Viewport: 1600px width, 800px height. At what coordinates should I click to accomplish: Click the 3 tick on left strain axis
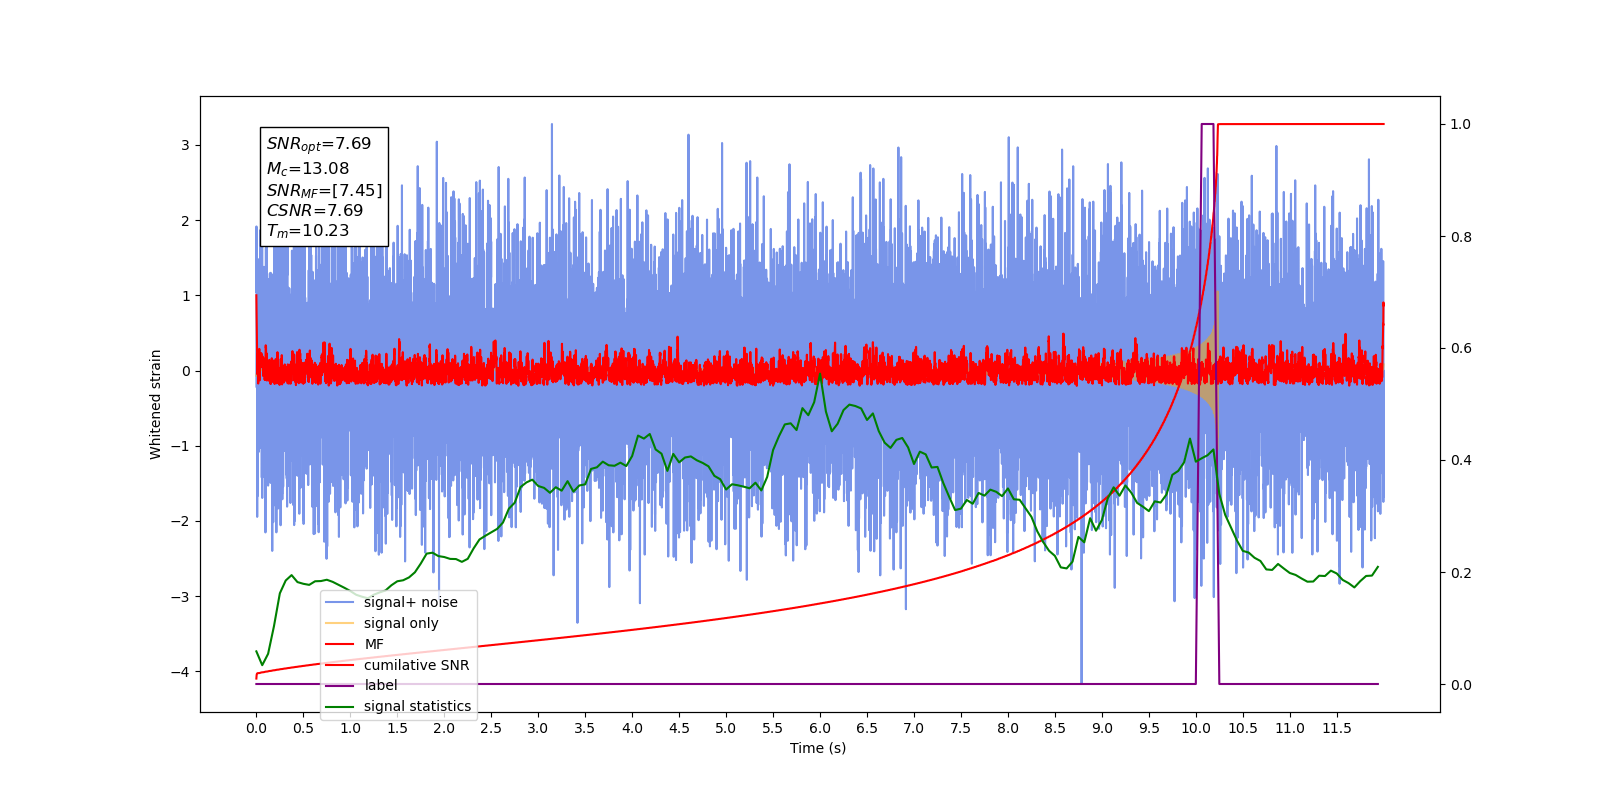[185, 145]
